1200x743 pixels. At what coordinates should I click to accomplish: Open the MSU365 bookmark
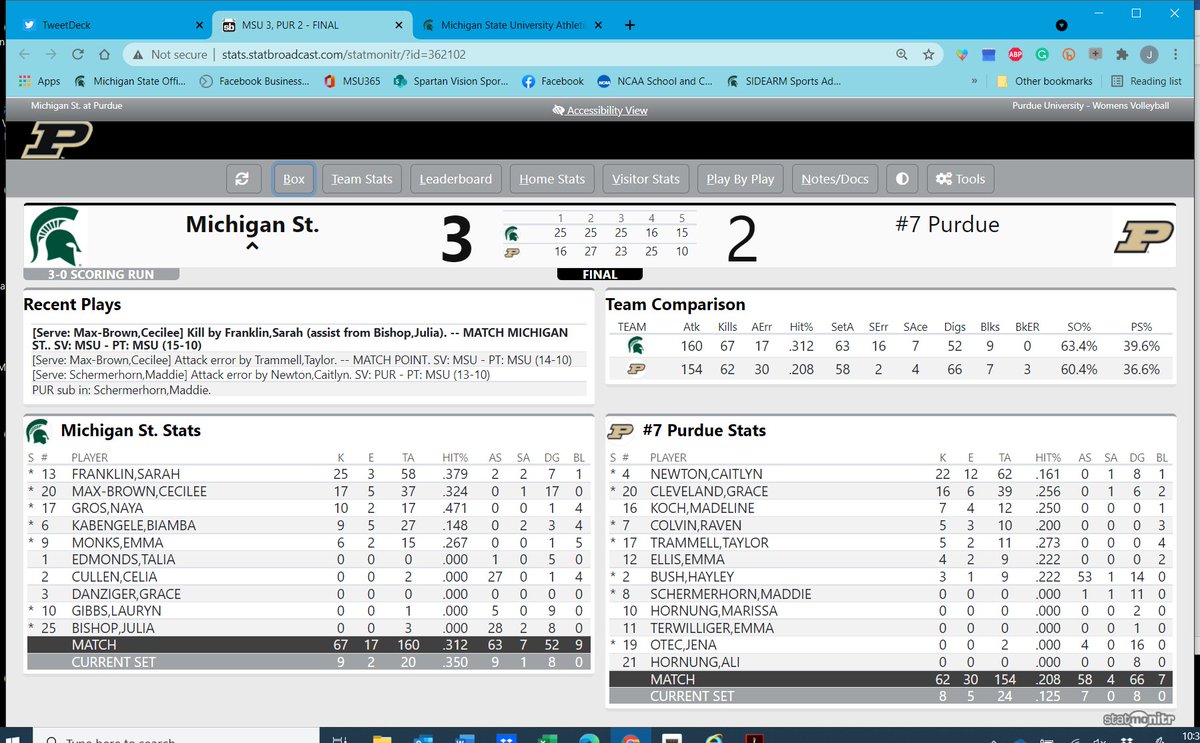(351, 81)
